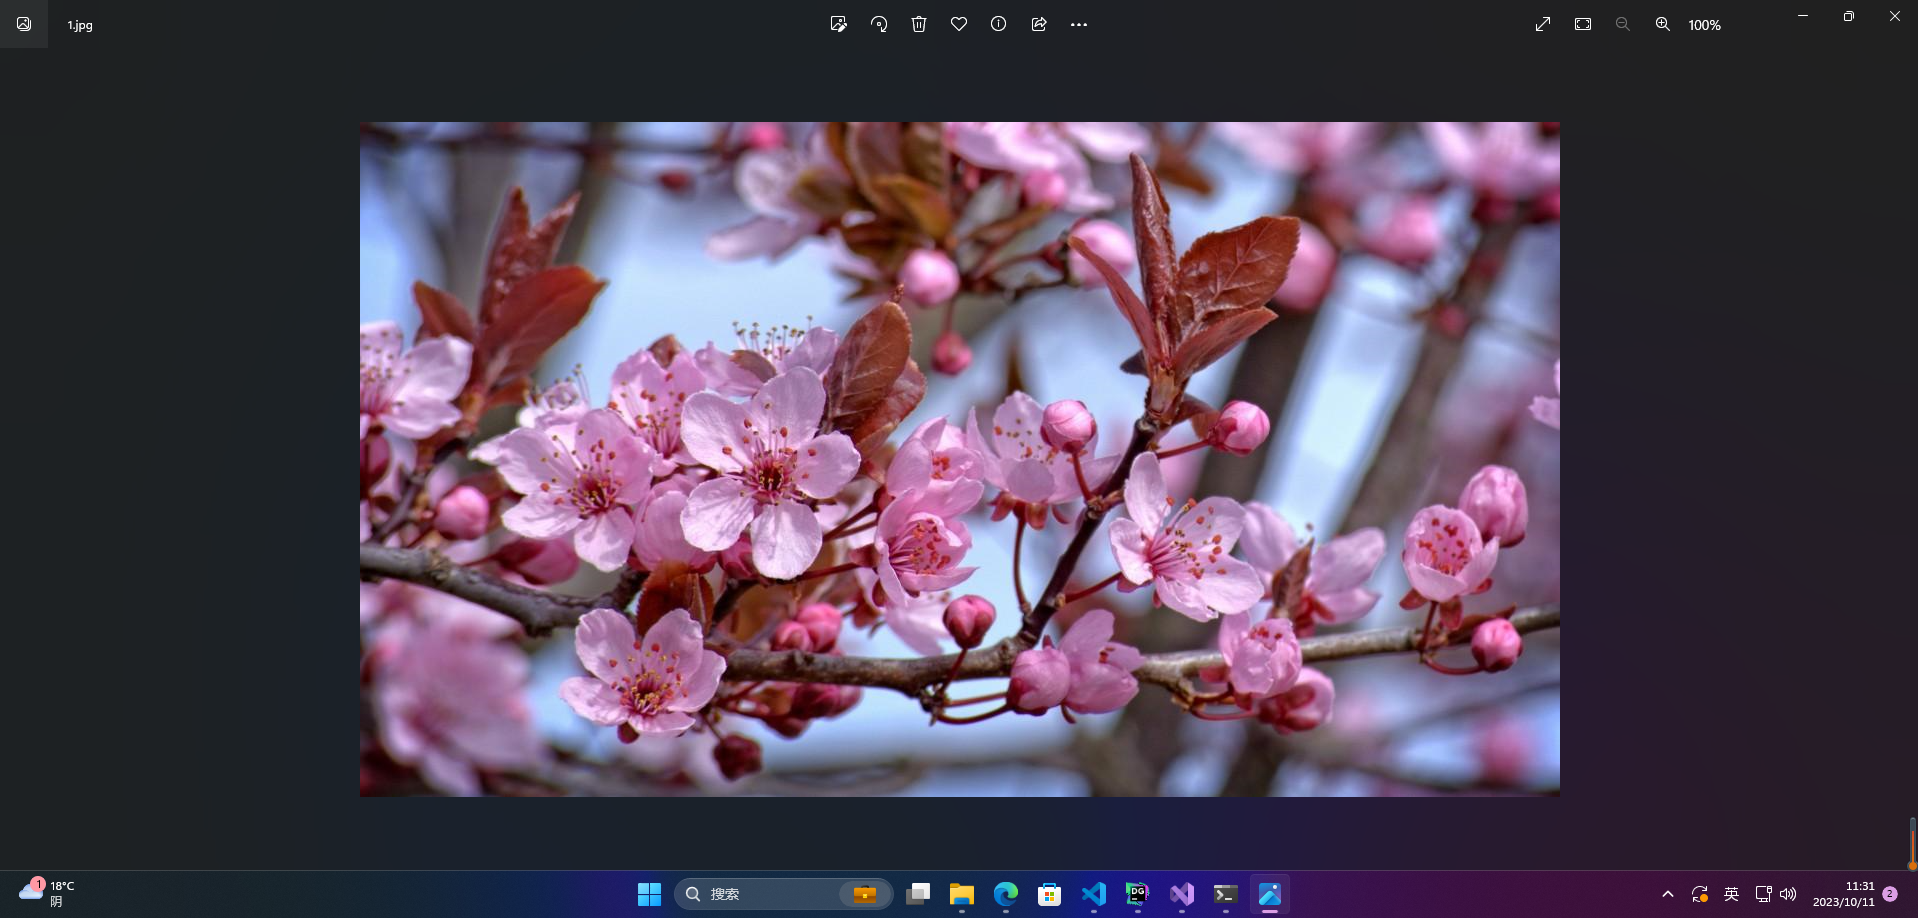Expand the hidden system tray icons chevron
Image resolution: width=1918 pixels, height=918 pixels.
pyautogui.click(x=1668, y=894)
